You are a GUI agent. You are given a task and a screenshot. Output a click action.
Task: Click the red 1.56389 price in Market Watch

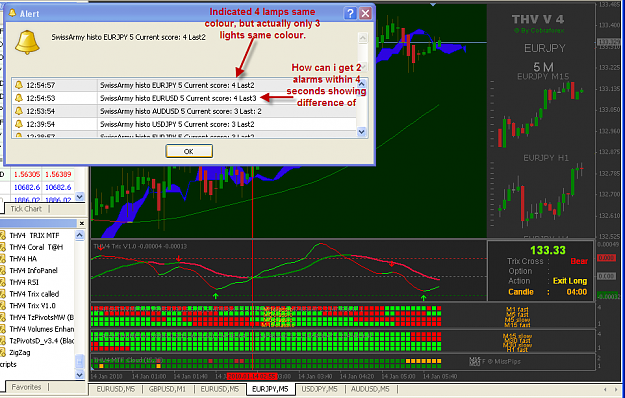pos(58,174)
